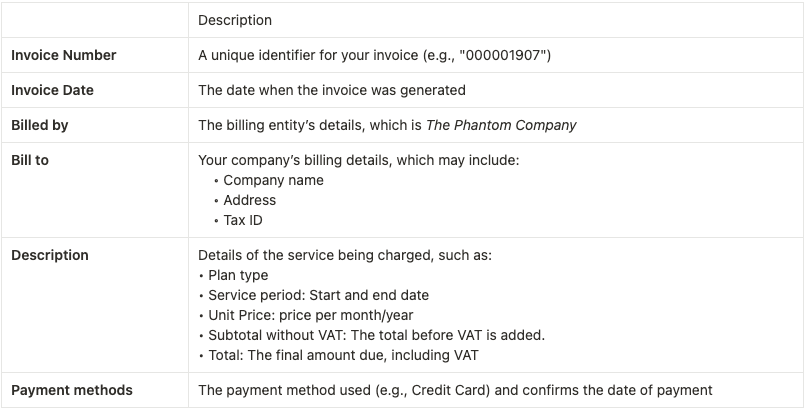Click the Invoice Date row label
804x410 pixels.
tap(52, 90)
